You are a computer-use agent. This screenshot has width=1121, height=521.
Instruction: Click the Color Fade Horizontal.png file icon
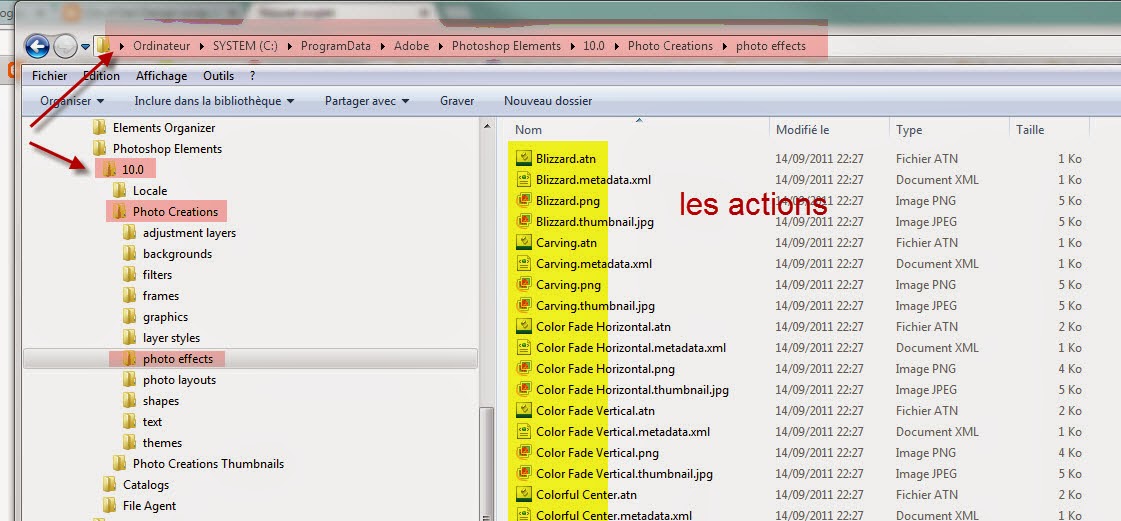point(524,369)
